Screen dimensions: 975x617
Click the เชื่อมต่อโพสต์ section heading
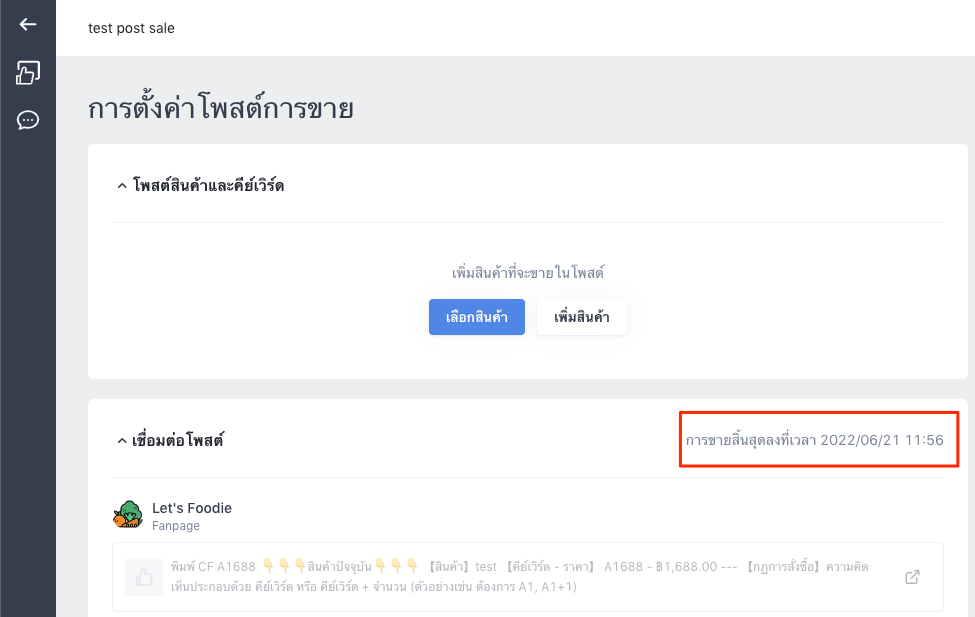point(178,440)
